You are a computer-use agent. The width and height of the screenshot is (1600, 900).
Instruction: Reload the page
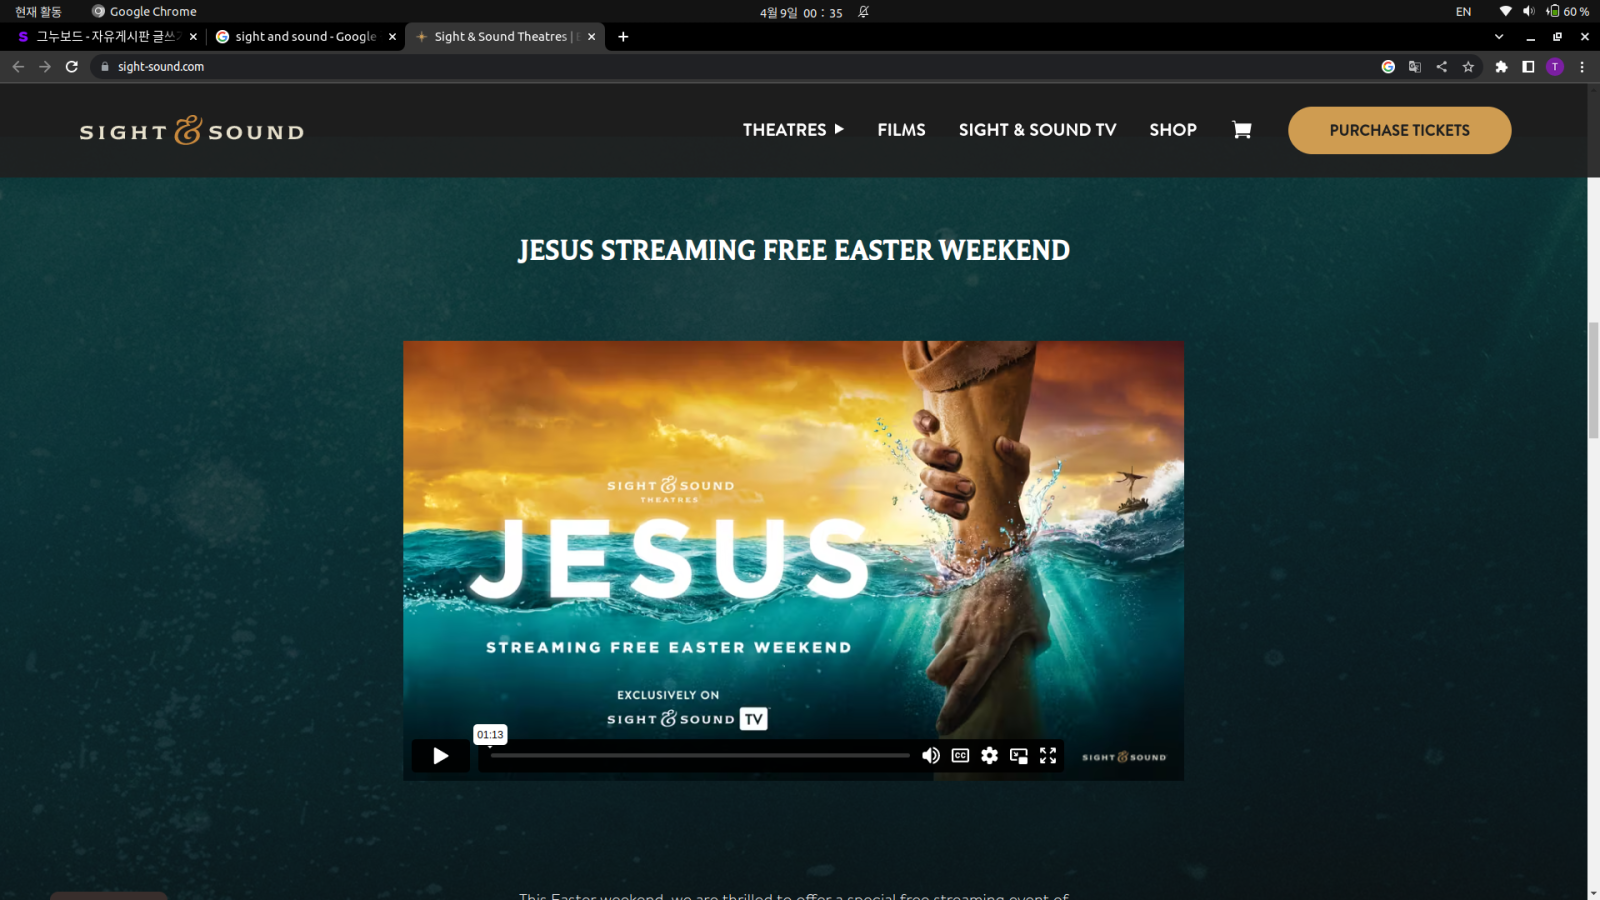pos(72,67)
